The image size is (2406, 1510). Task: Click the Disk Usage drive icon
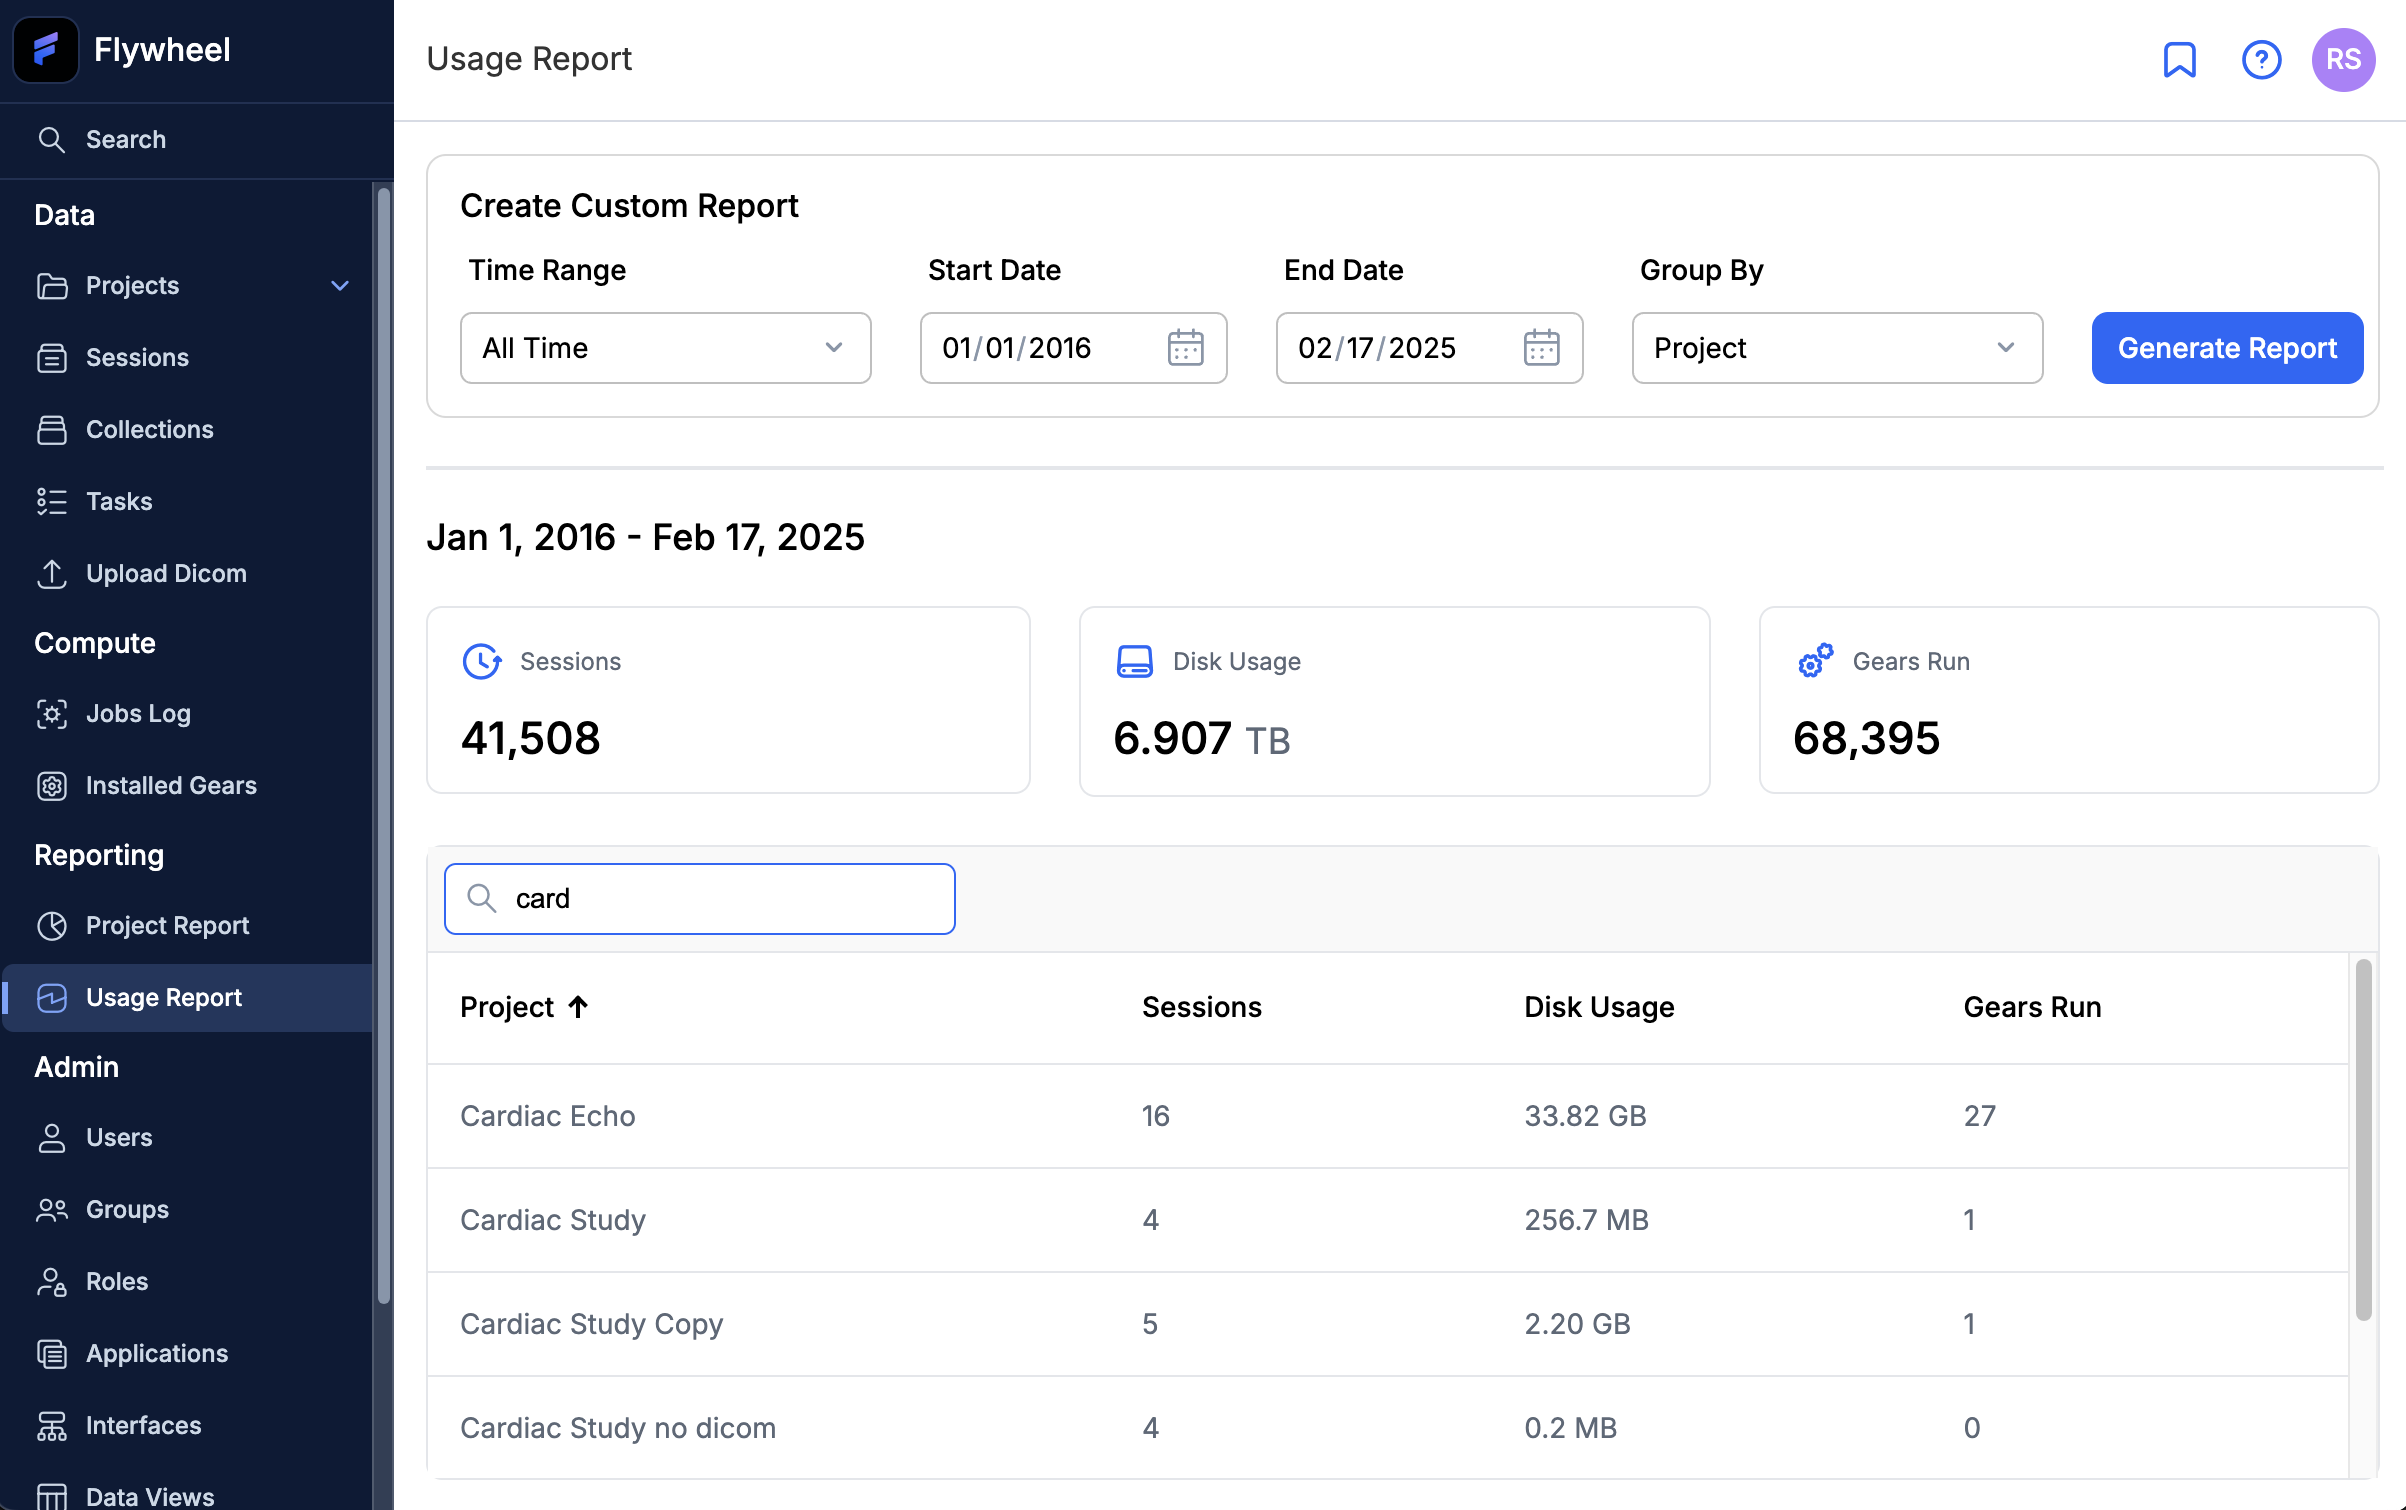[1134, 662]
